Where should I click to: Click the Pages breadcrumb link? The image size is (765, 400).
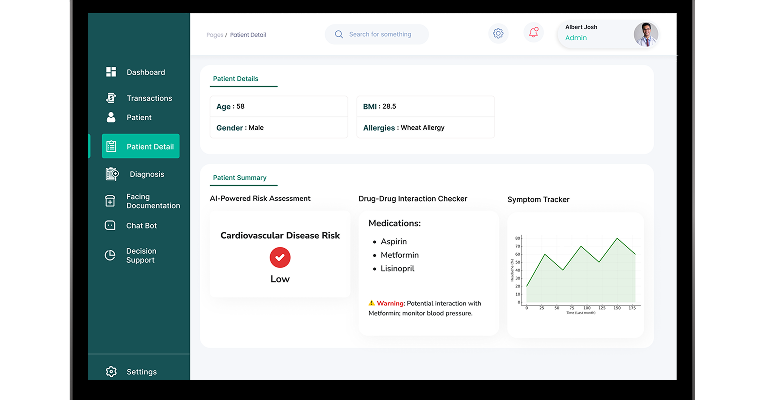214,34
